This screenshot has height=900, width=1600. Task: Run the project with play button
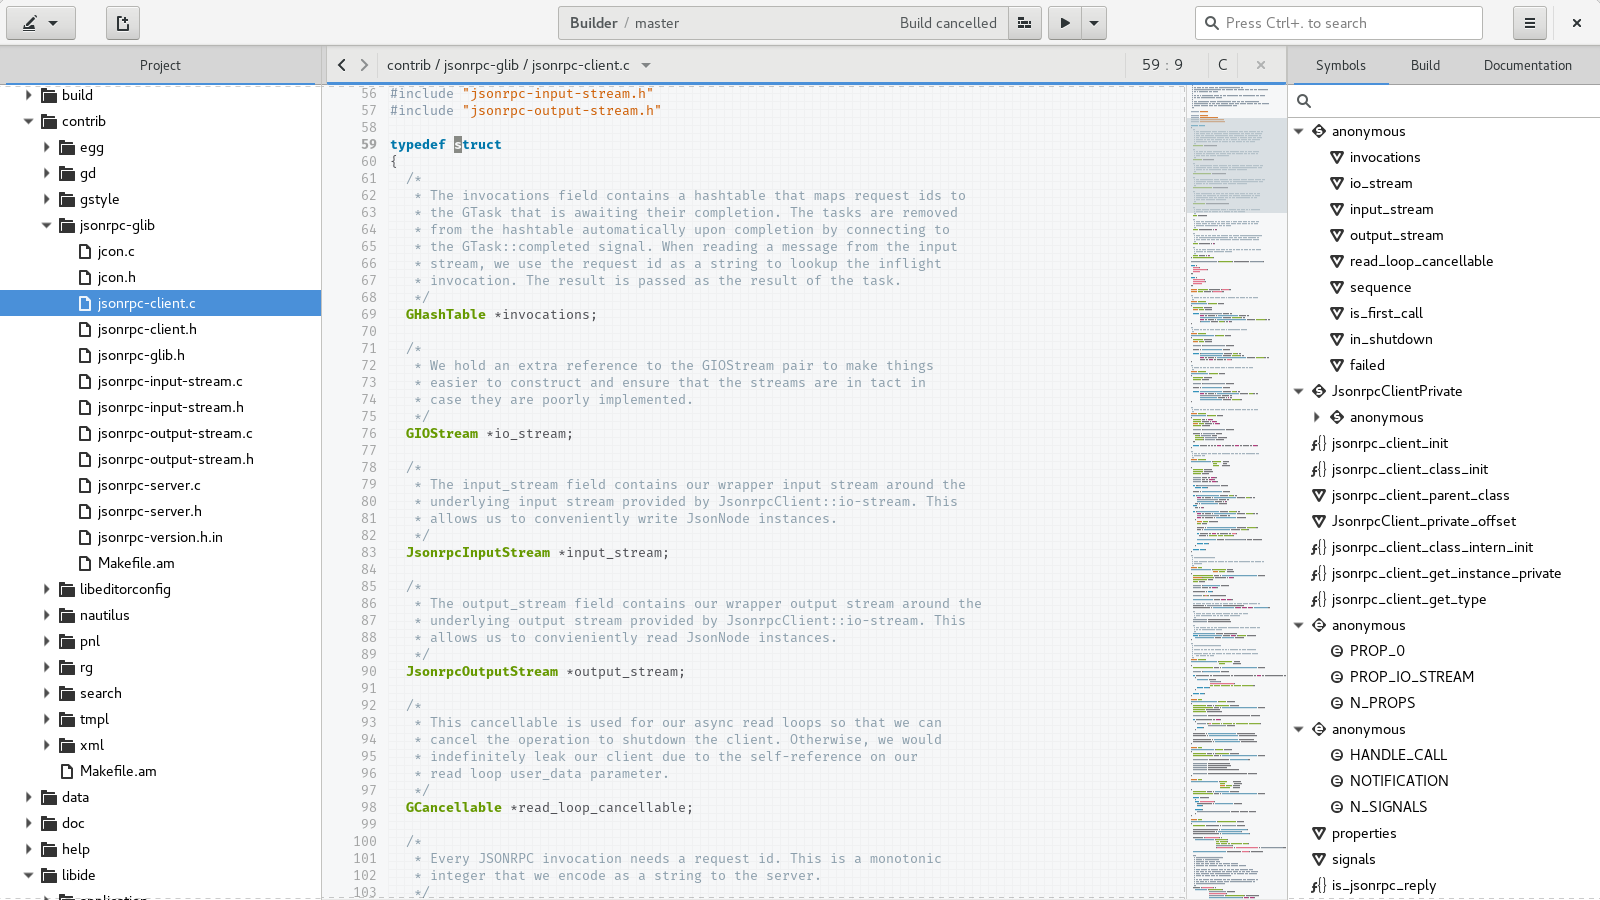click(x=1065, y=23)
